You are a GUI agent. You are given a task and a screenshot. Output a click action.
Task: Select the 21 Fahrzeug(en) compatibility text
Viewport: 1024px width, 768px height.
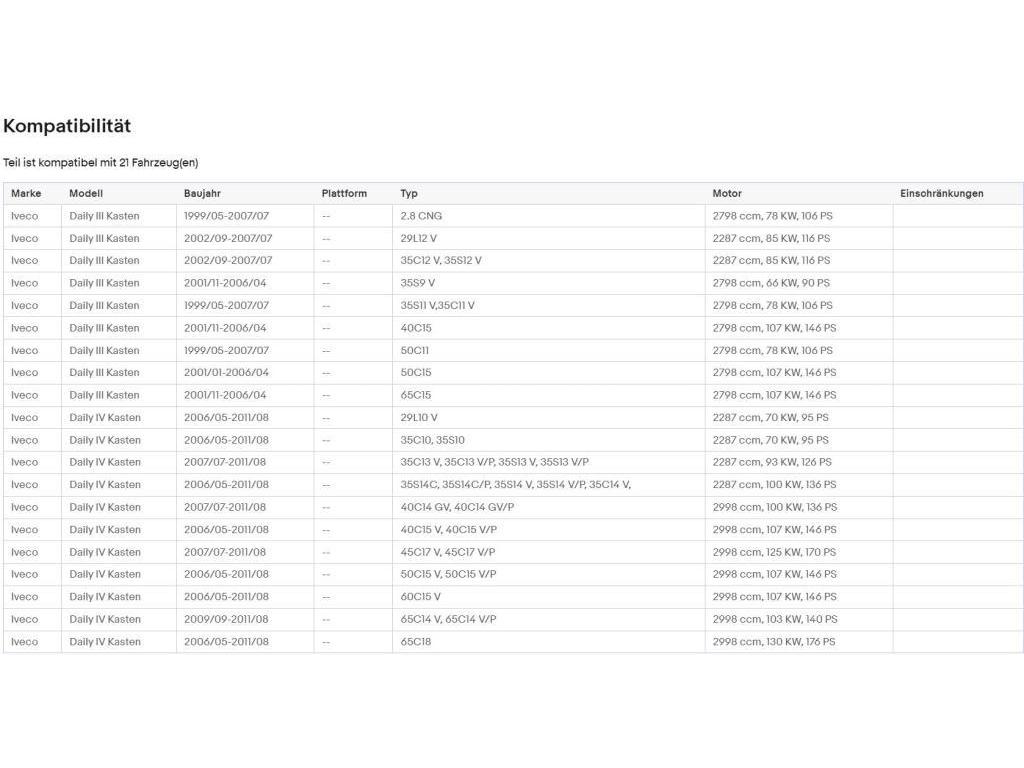pos(159,163)
